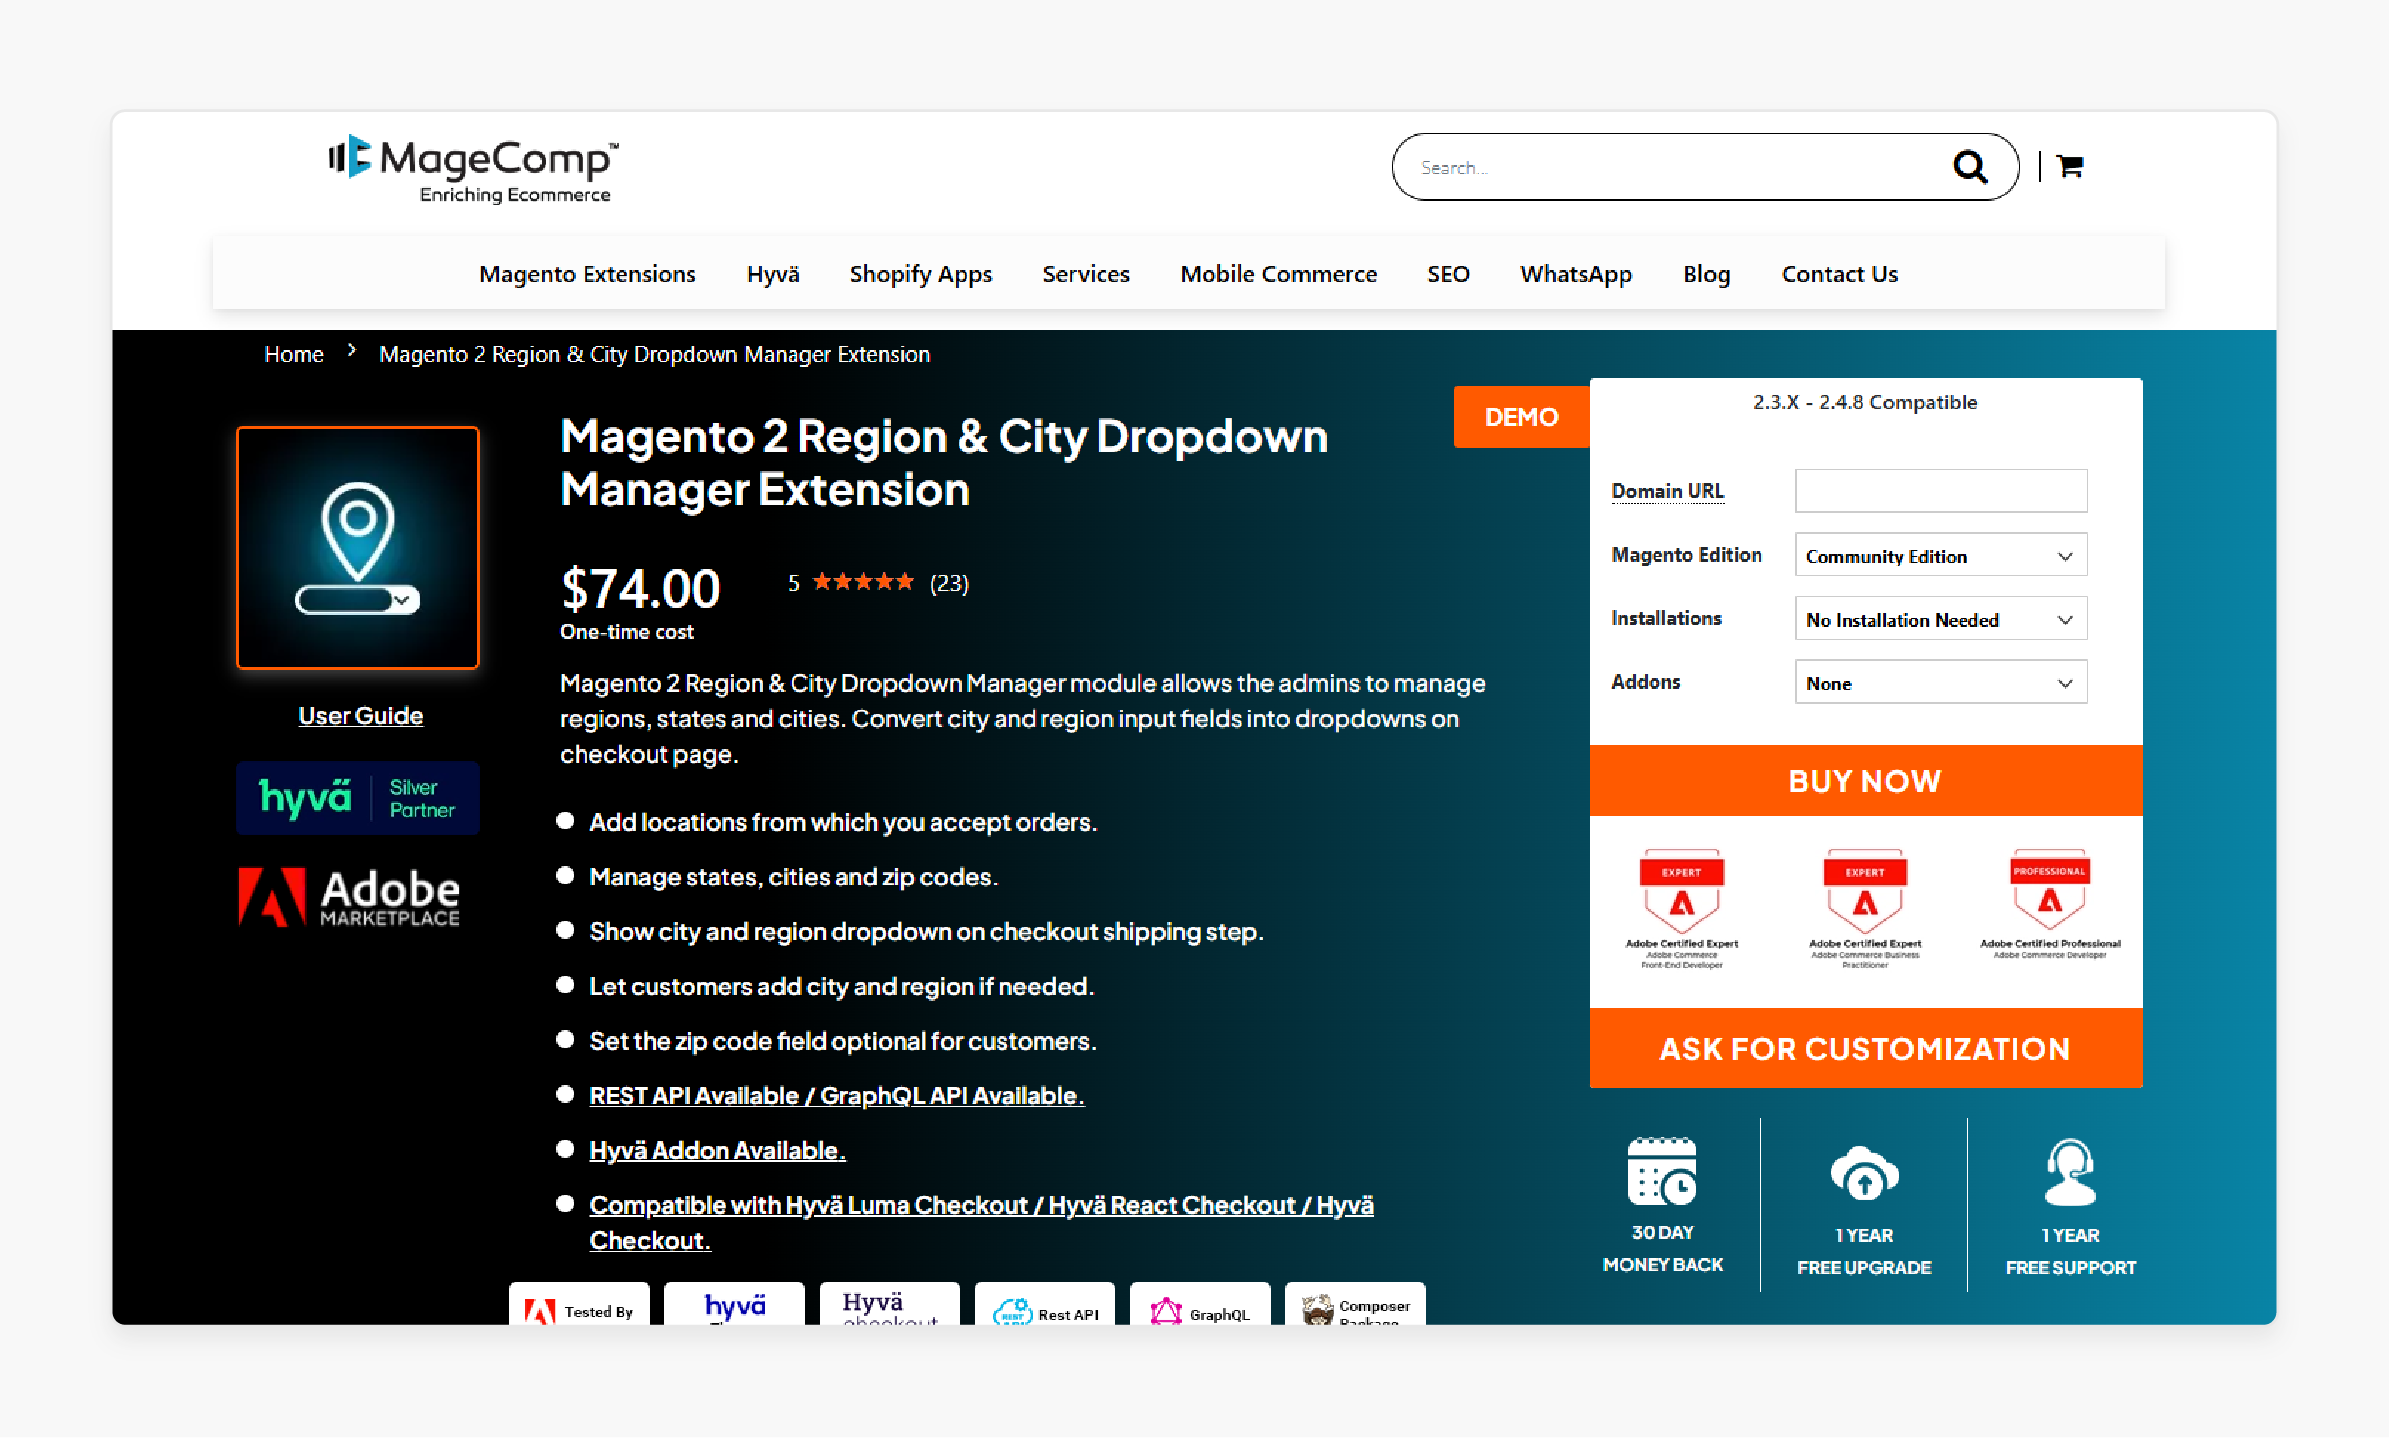Click ASK FOR CUSTOMIZATION button
Image resolution: width=2389 pixels, height=1438 pixels.
(1865, 1048)
